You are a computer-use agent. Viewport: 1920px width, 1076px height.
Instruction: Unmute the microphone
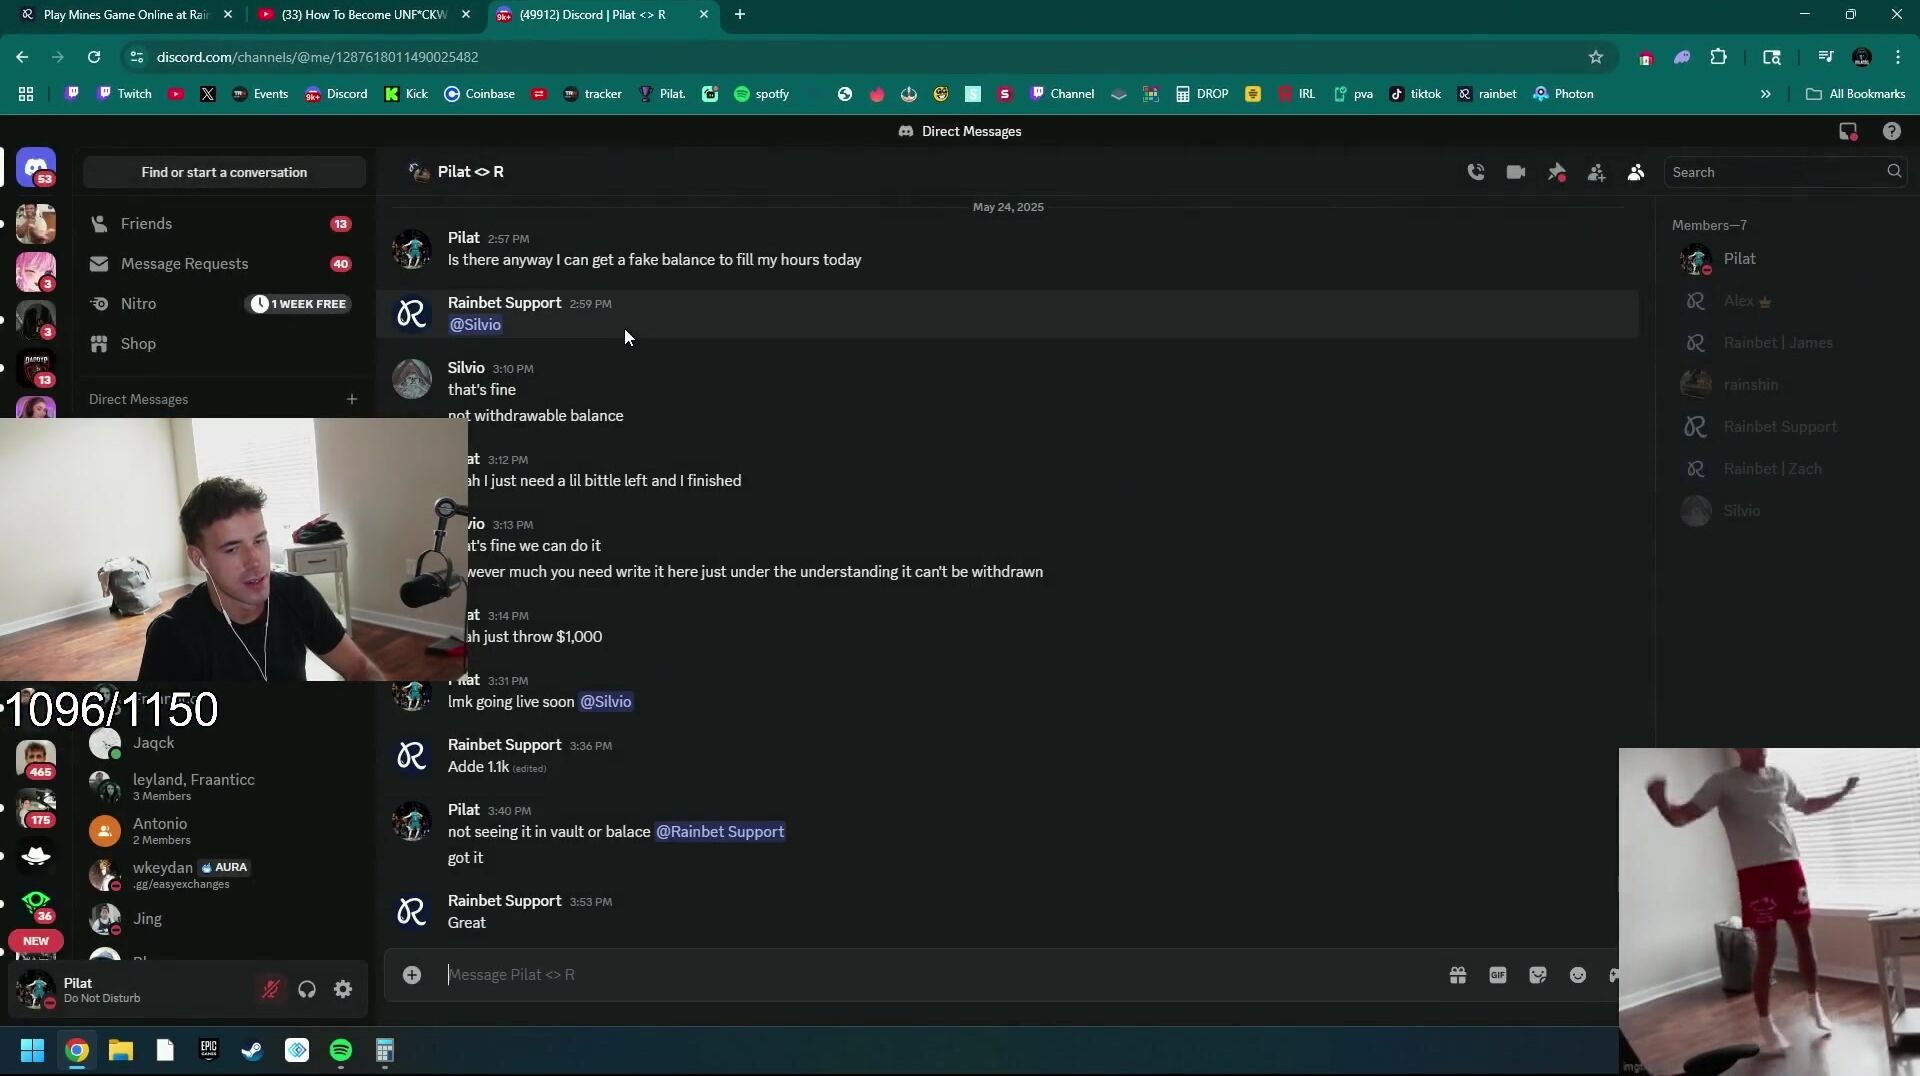point(270,989)
